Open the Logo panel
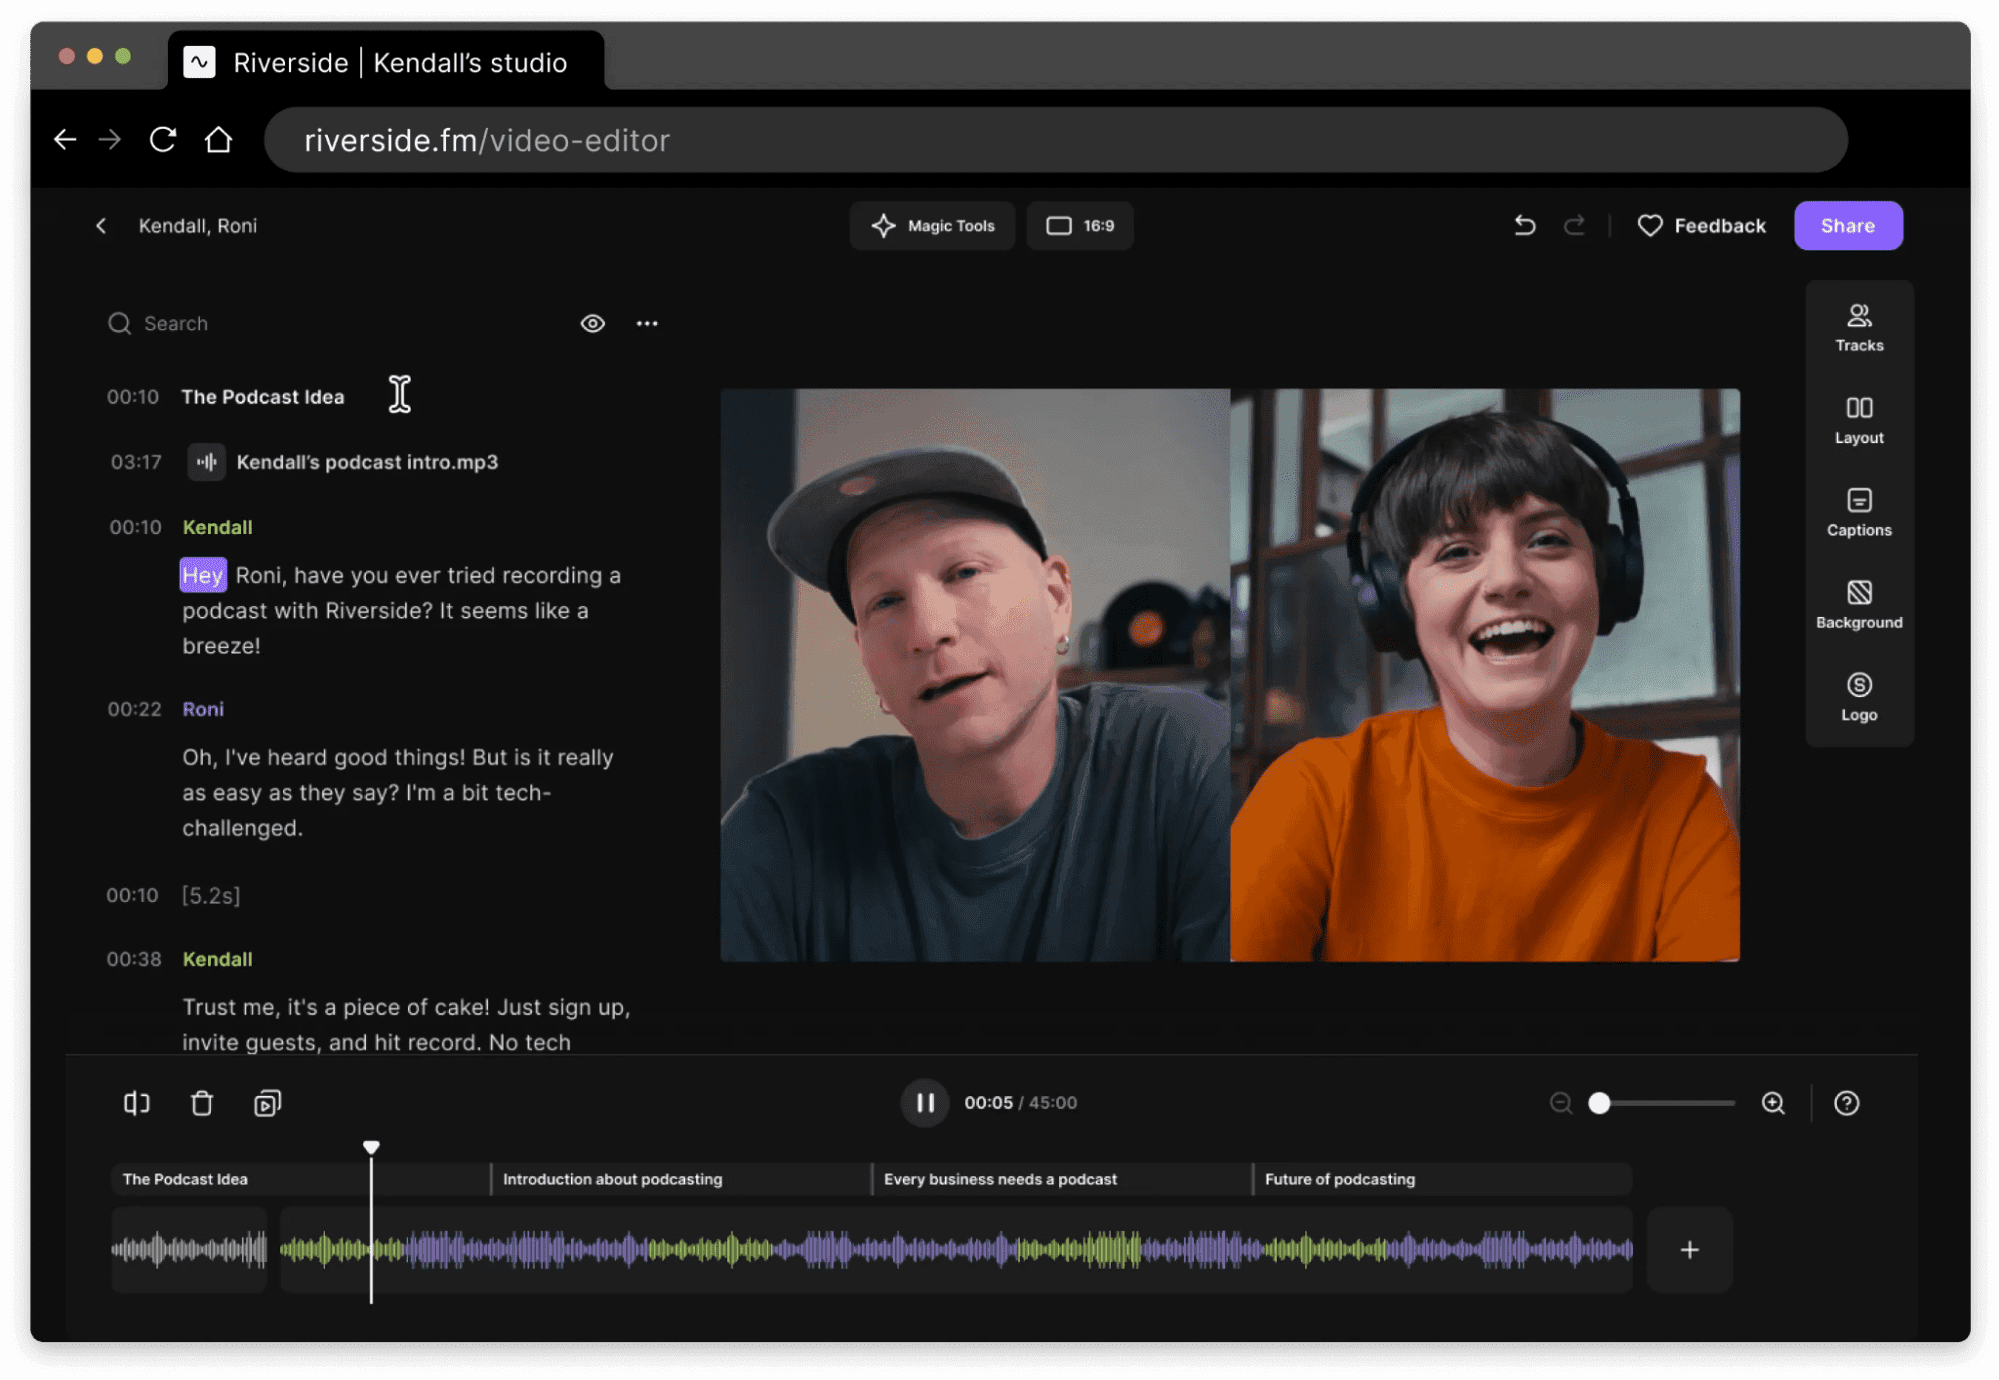This screenshot has height=1380, width=1999. [1858, 697]
